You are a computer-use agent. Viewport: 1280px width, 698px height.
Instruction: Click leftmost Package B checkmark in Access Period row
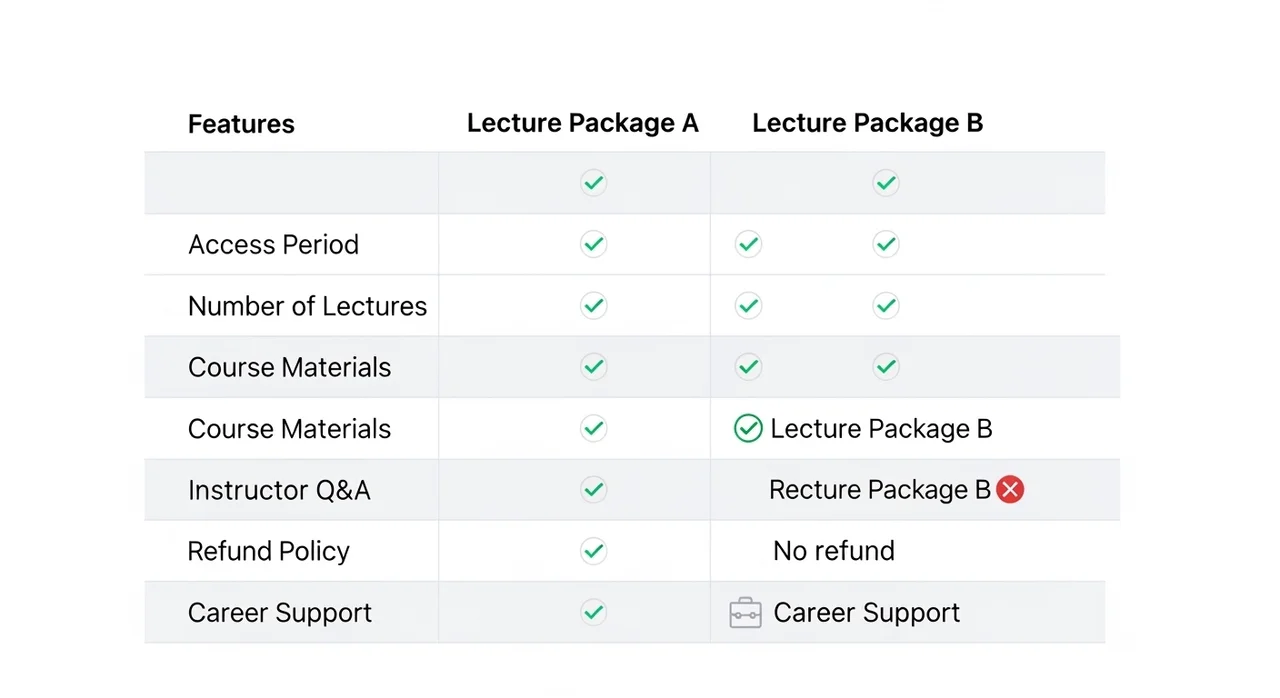[x=748, y=244]
